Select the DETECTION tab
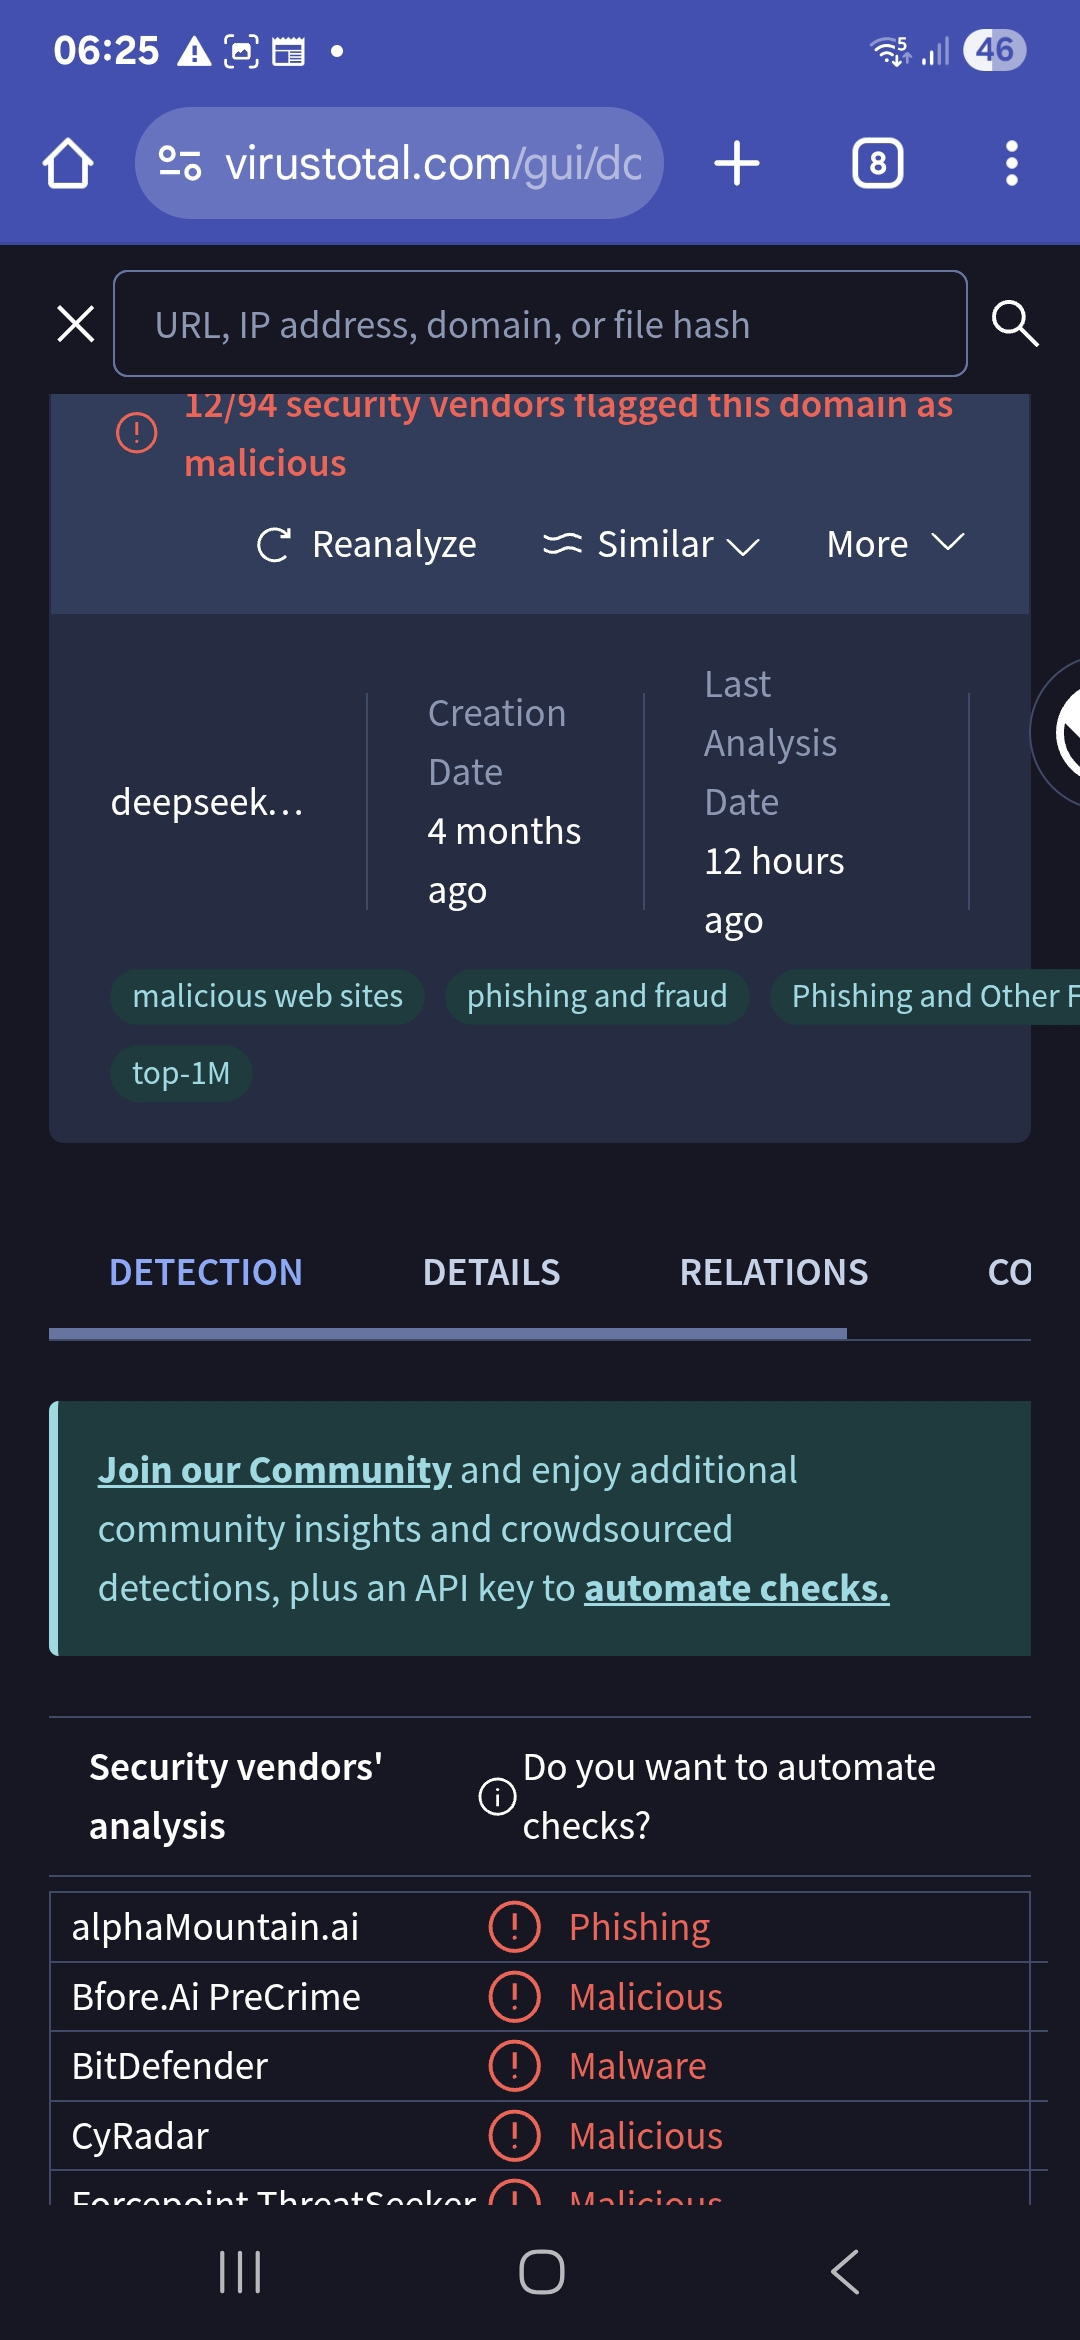This screenshot has height=2340, width=1080. (x=206, y=1272)
